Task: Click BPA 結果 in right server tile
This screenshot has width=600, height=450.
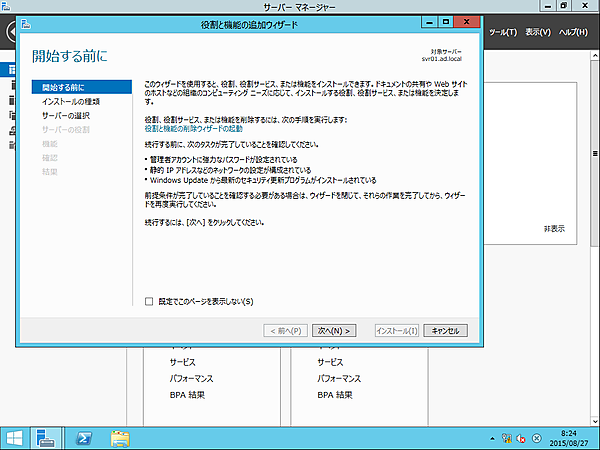Action: tap(335, 395)
